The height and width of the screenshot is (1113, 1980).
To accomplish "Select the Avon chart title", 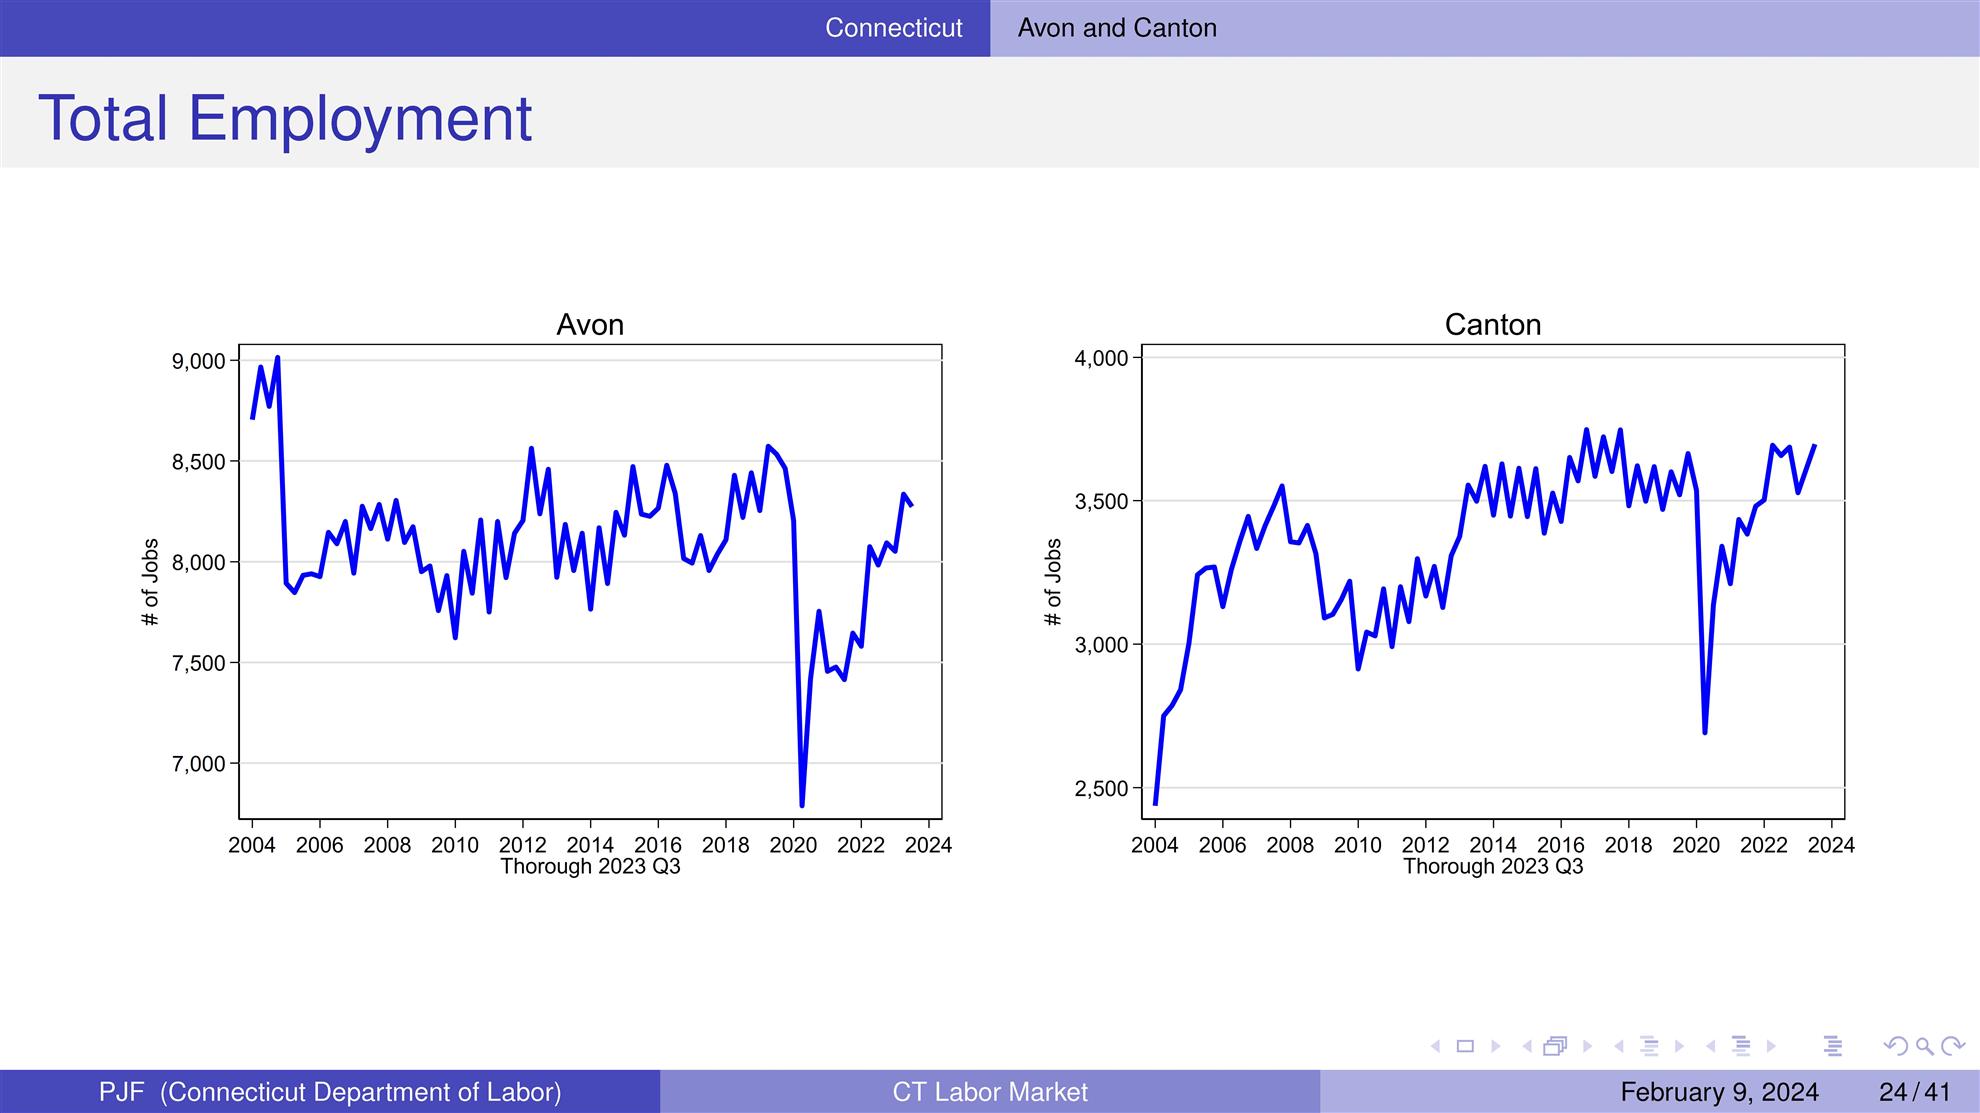I will pos(590,324).
